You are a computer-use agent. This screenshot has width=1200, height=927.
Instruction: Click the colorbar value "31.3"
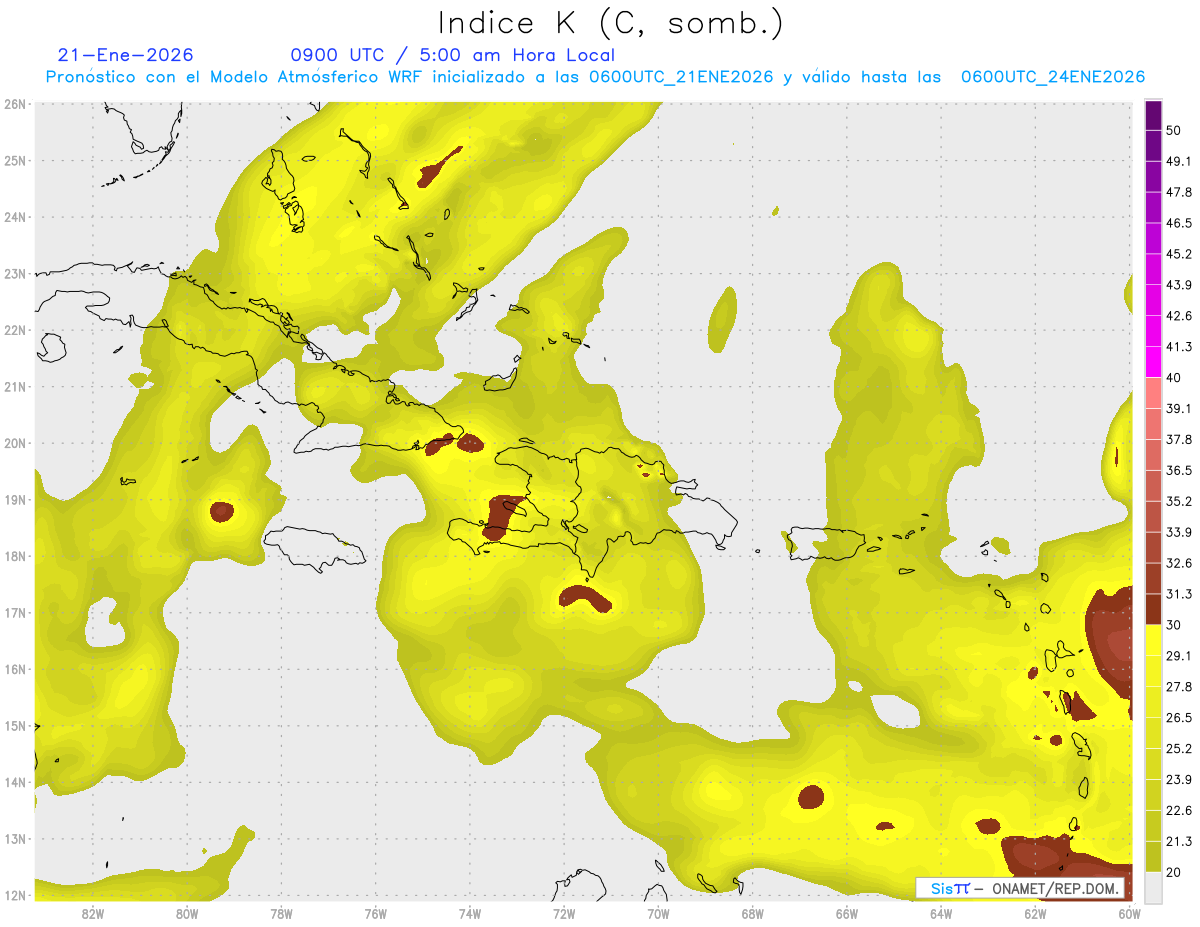click(x=1178, y=594)
